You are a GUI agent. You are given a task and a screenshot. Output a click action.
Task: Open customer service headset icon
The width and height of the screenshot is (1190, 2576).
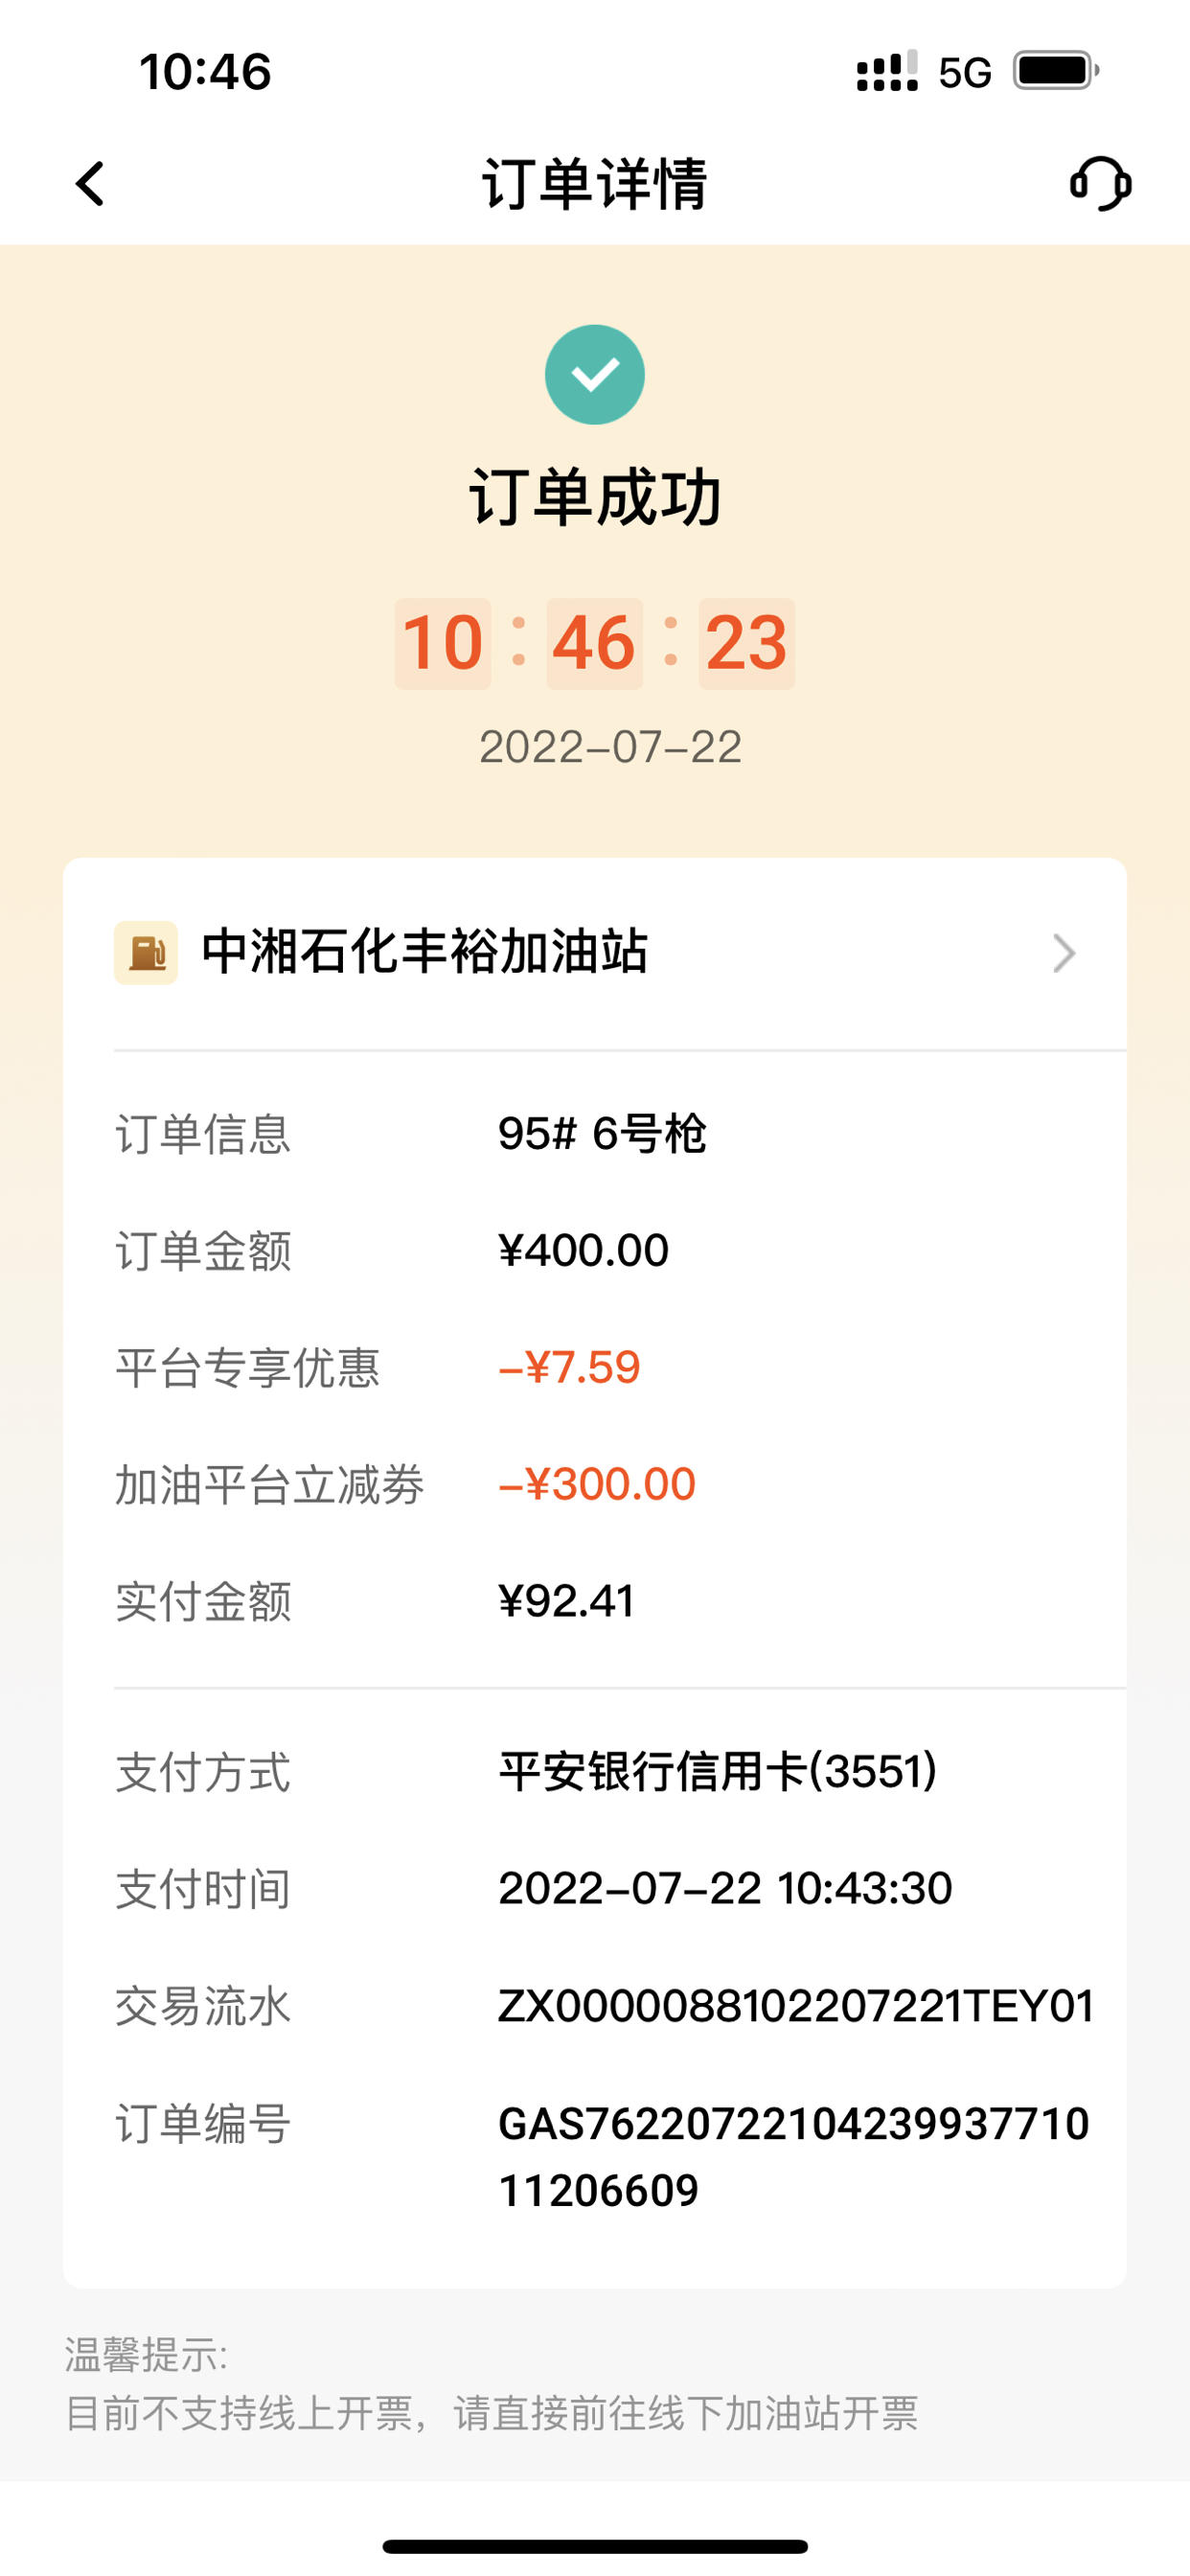point(1100,184)
